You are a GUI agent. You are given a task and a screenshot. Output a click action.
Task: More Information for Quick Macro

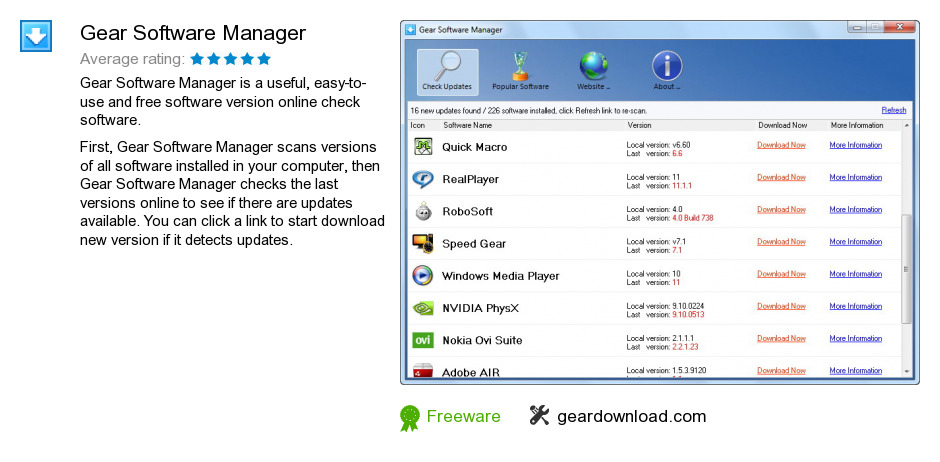(x=855, y=145)
